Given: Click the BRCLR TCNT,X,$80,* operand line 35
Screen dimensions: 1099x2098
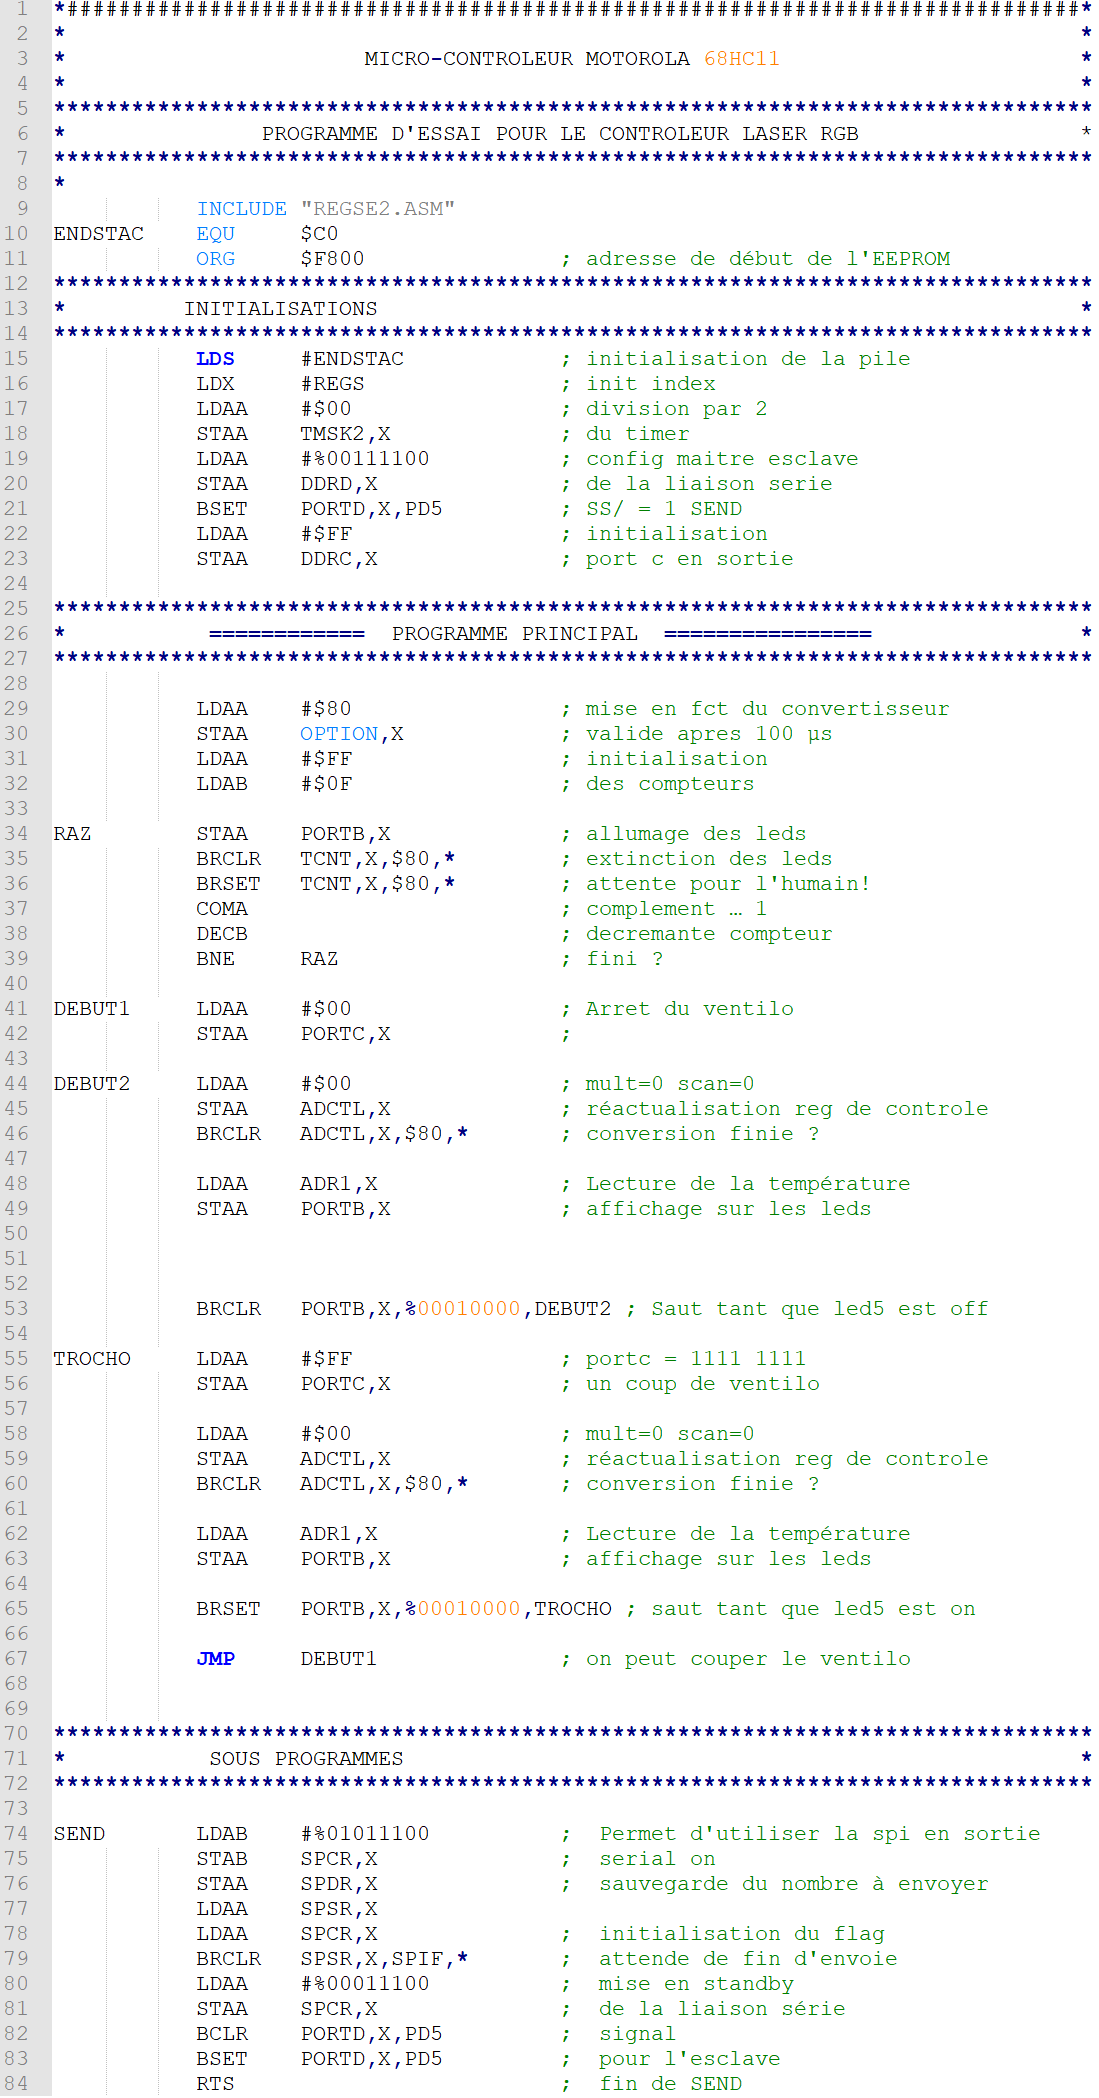Looking at the screenshot, I should pos(378,859).
